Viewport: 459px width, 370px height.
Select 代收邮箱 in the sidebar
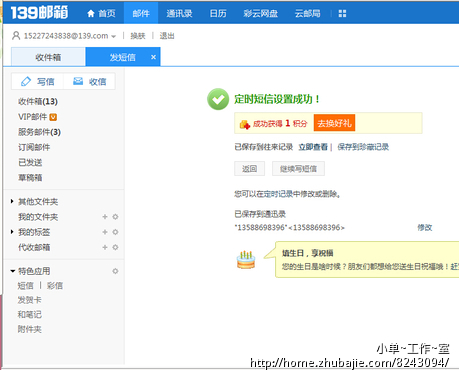pyautogui.click(x=34, y=247)
